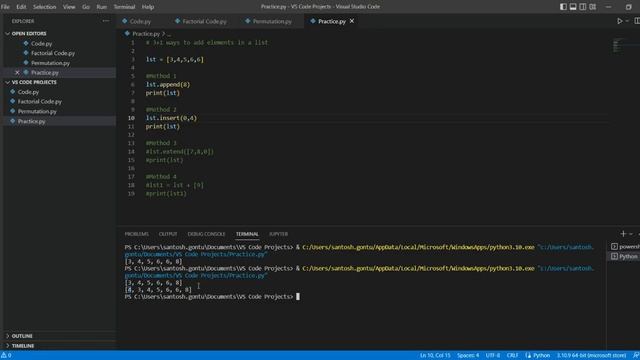Switch to Output panel tab

coord(168,234)
